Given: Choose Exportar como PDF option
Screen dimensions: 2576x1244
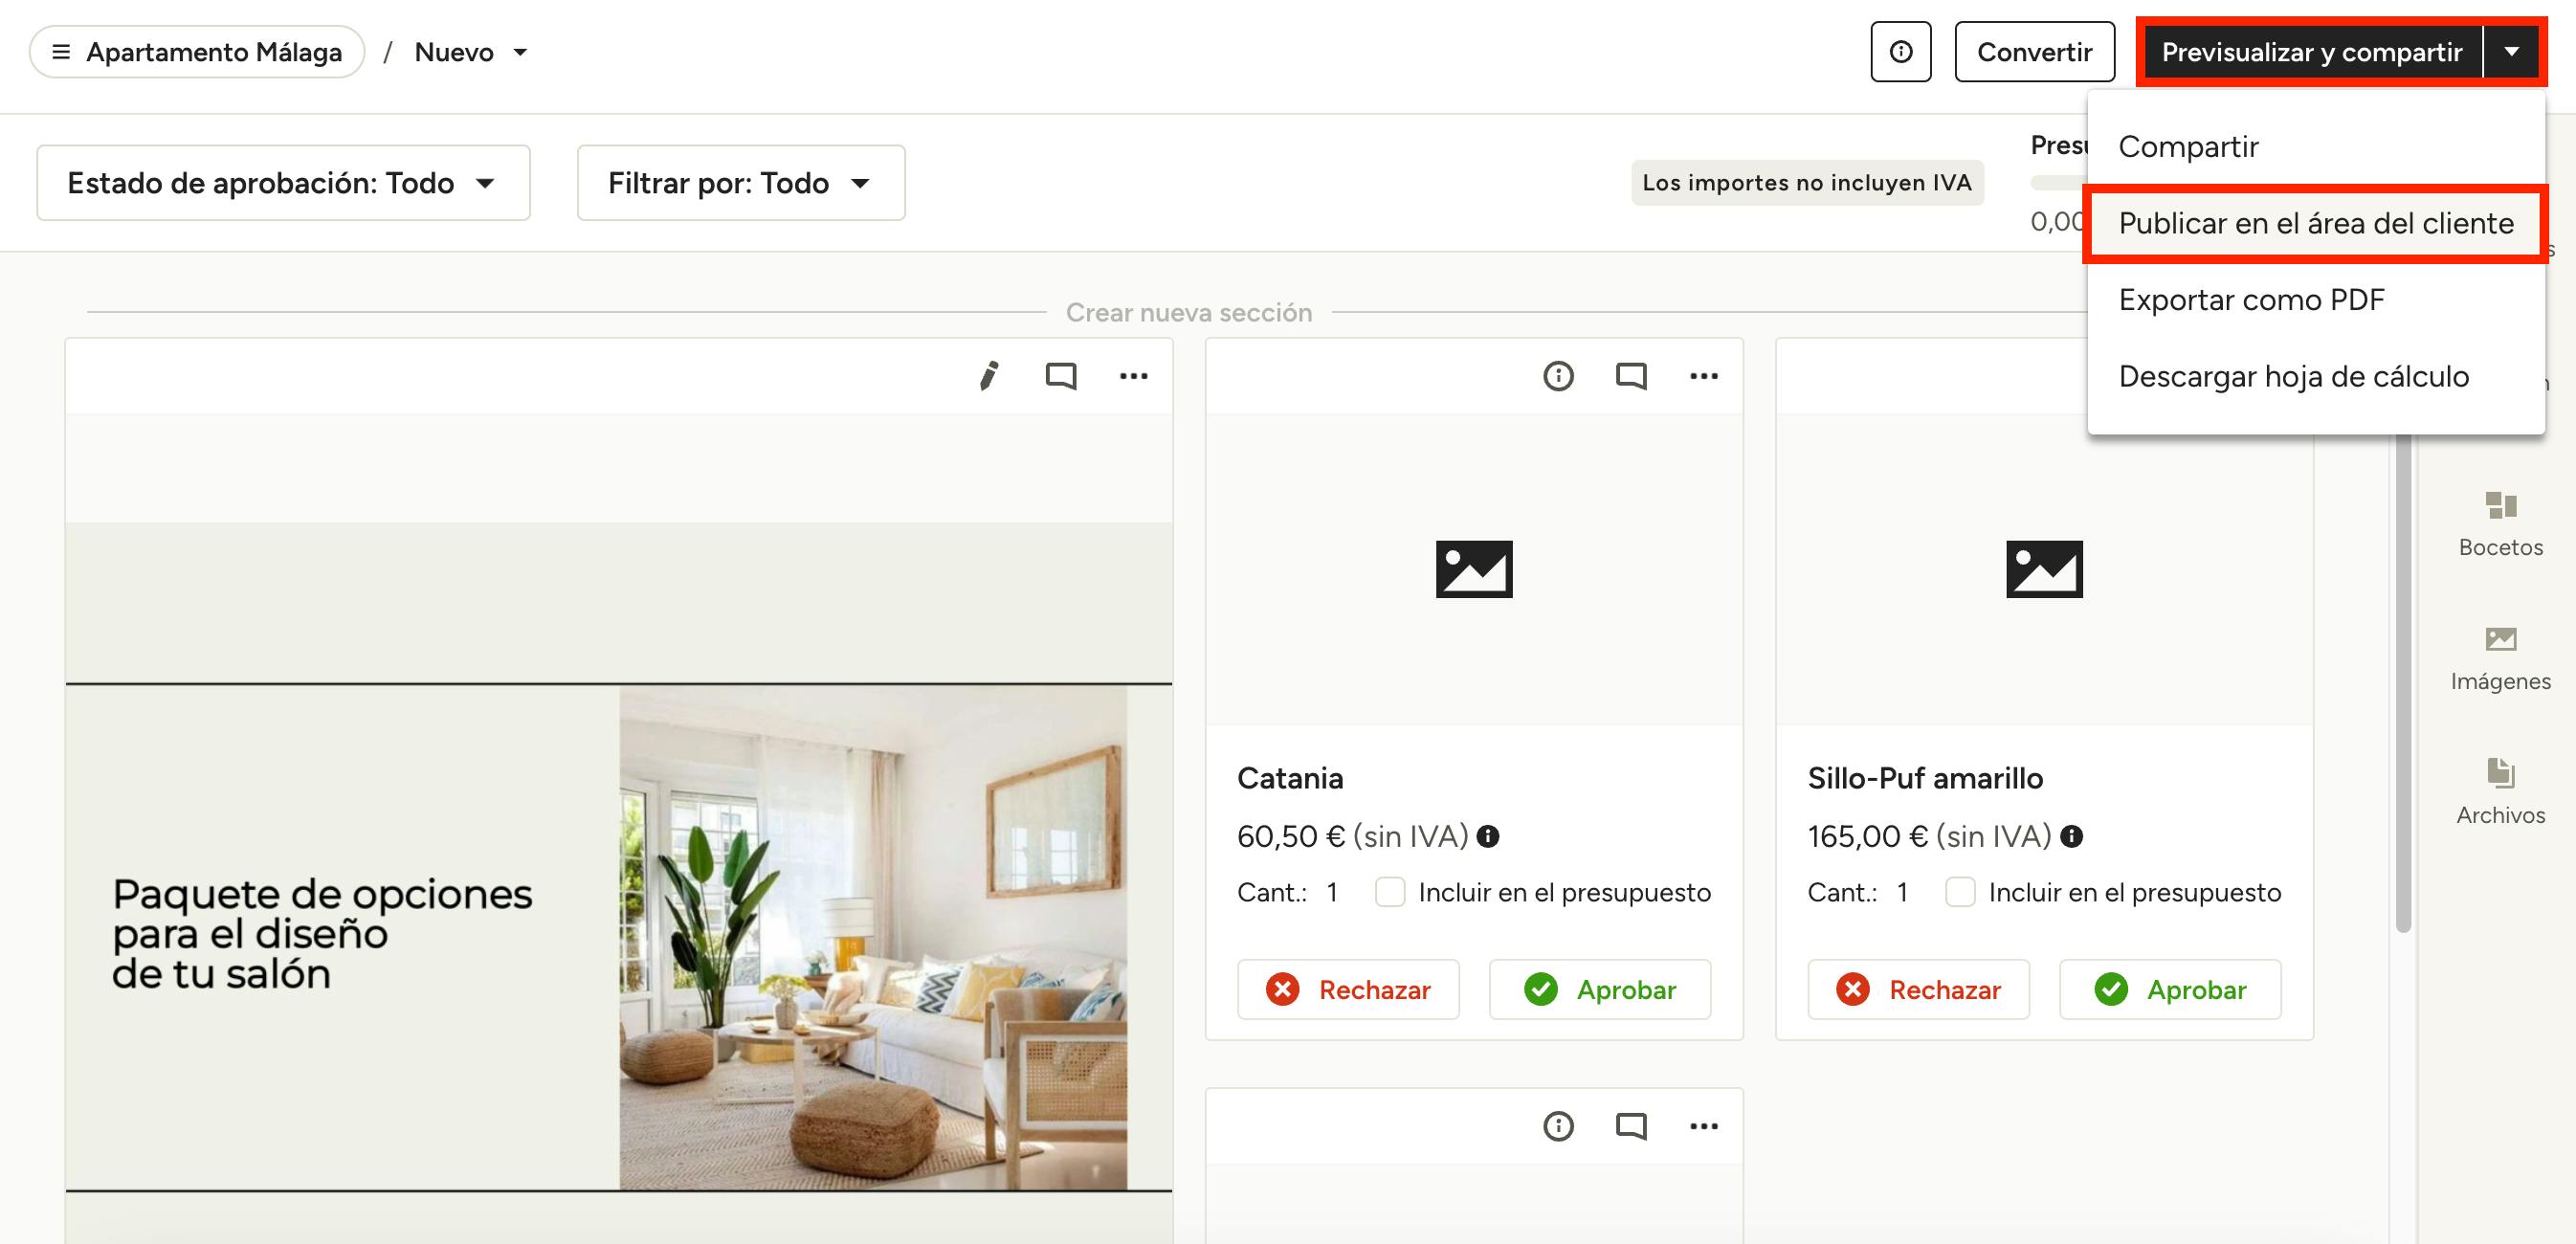Looking at the screenshot, I should click(2251, 300).
